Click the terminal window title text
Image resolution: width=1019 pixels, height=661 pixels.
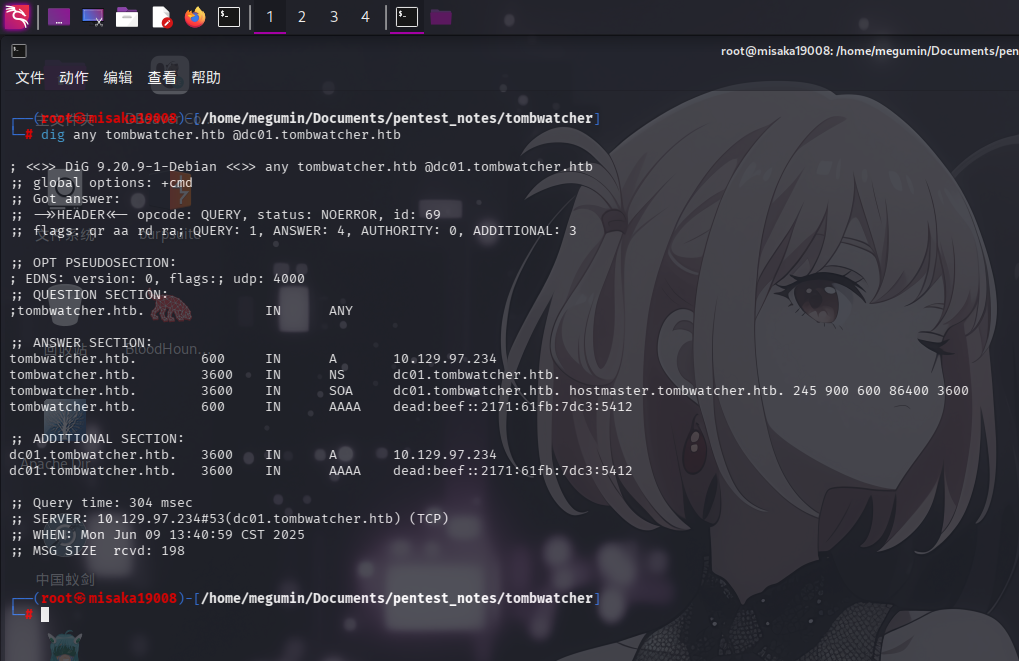[x=870, y=51]
